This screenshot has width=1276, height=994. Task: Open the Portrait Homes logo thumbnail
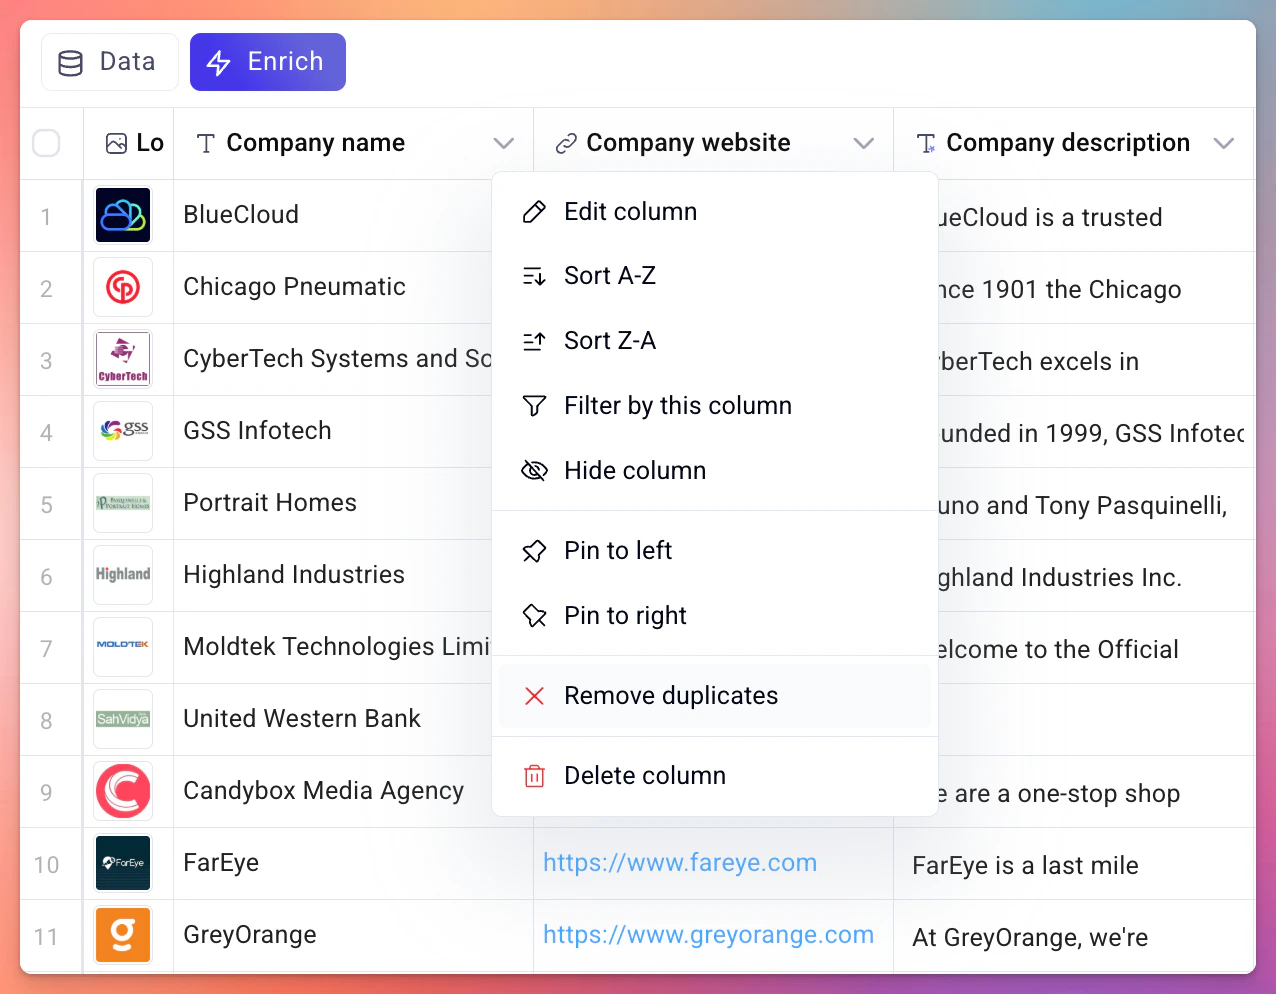point(123,503)
